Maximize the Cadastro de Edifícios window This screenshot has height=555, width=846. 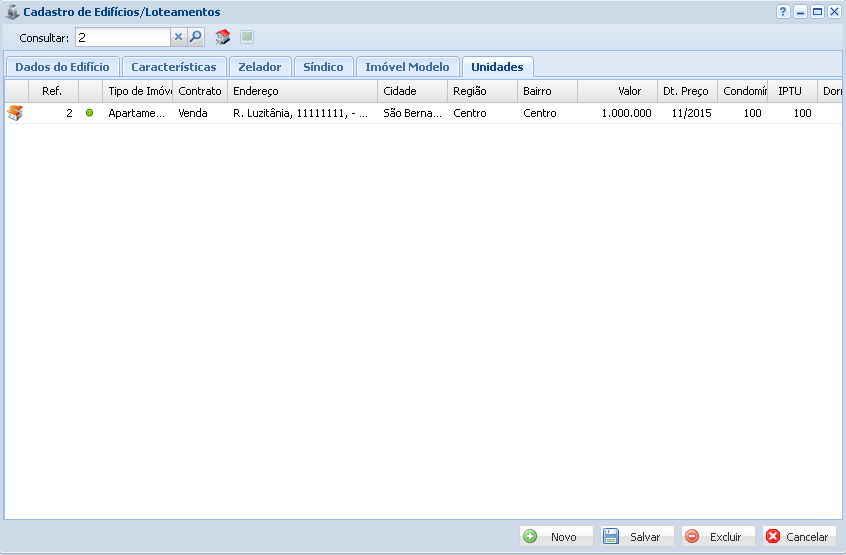pos(817,12)
